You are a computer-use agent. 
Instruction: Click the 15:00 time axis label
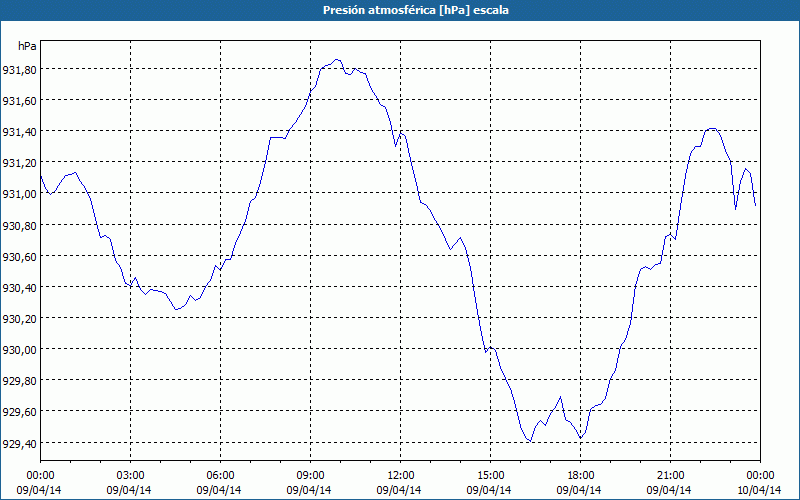coord(490,475)
